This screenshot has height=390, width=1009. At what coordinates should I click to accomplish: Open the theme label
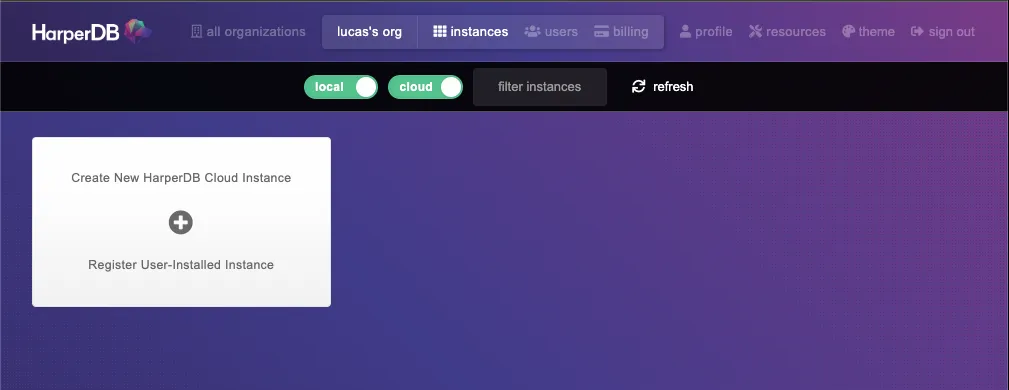pyautogui.click(x=876, y=32)
